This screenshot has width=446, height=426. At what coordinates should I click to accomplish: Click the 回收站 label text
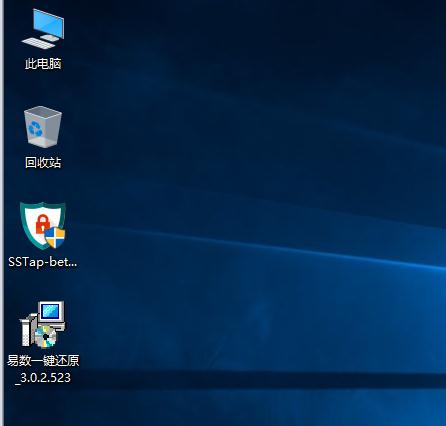pos(43,163)
